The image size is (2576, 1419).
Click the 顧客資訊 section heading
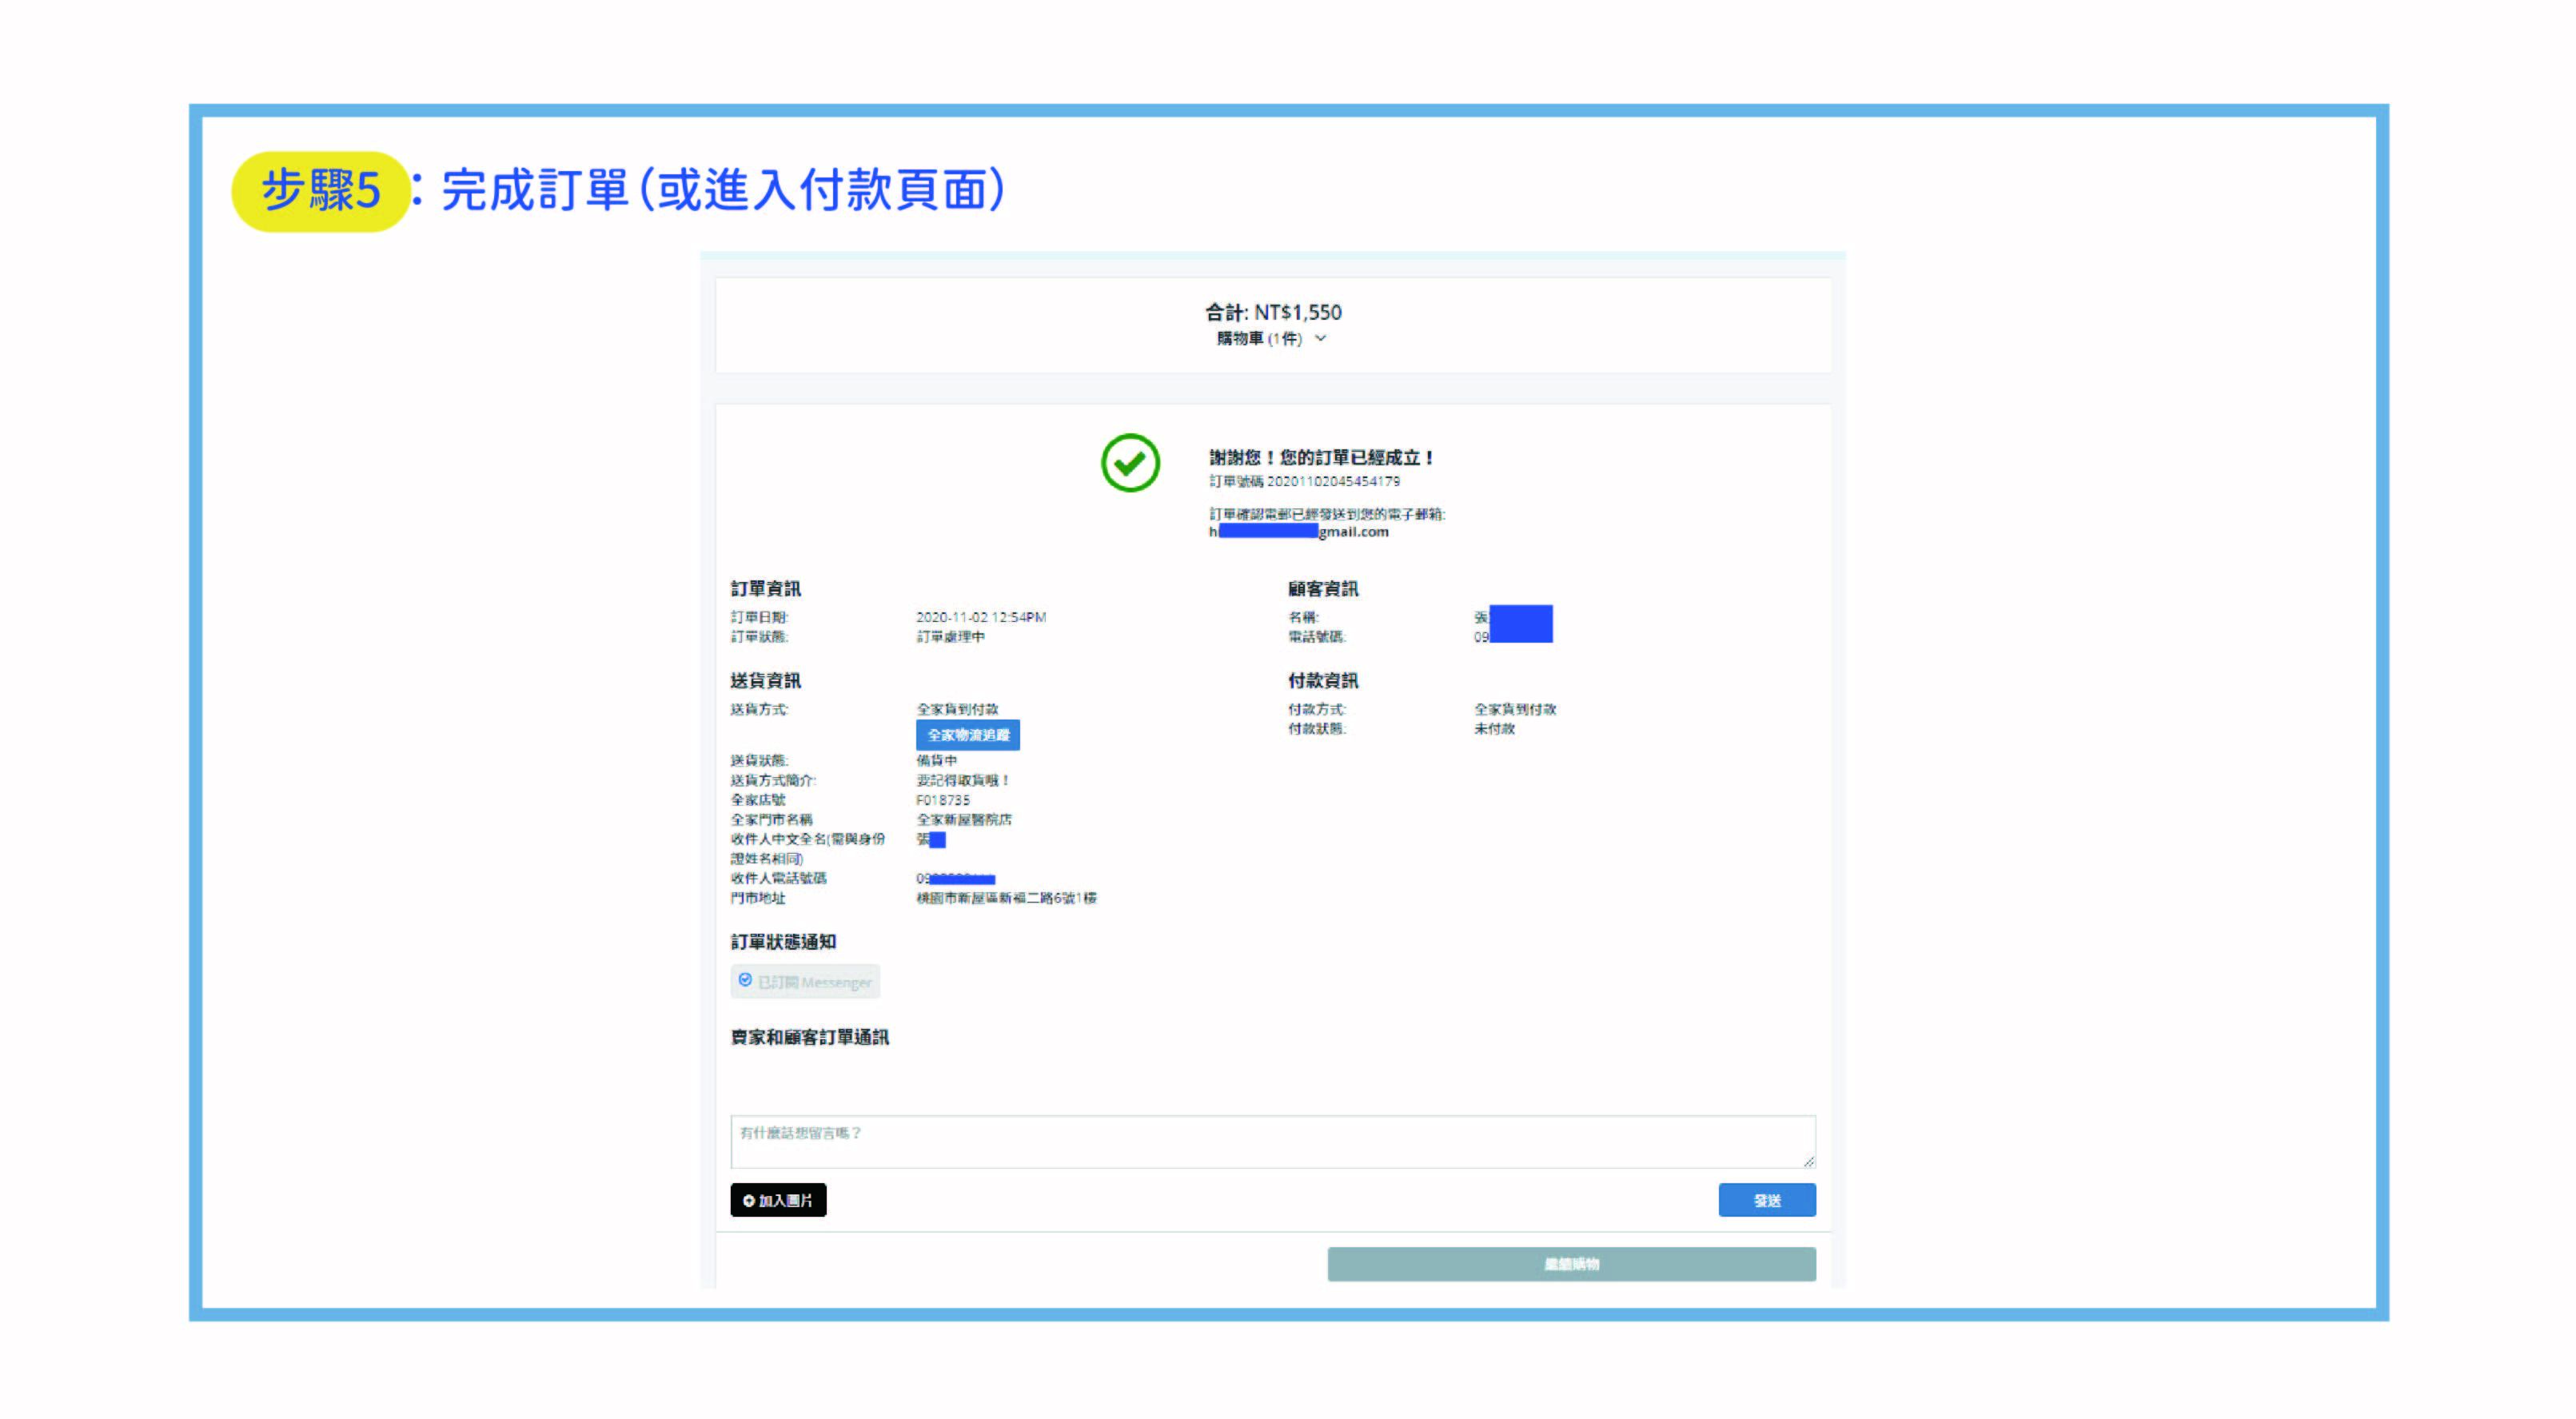[1322, 589]
